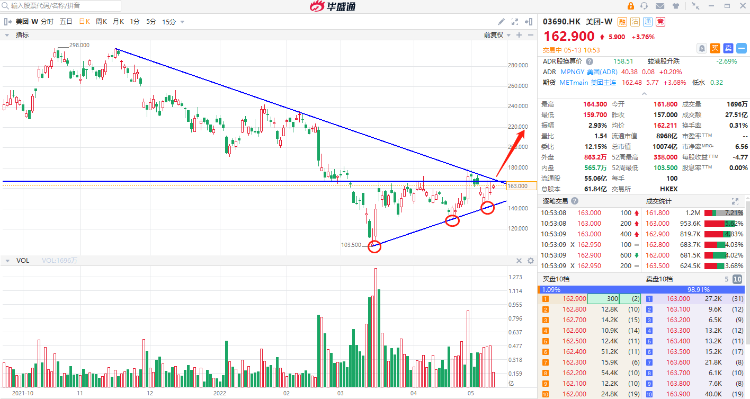This screenshot has height=399, width=750.
Task: Switch order book to 5 levels
Action: [x=726, y=279]
